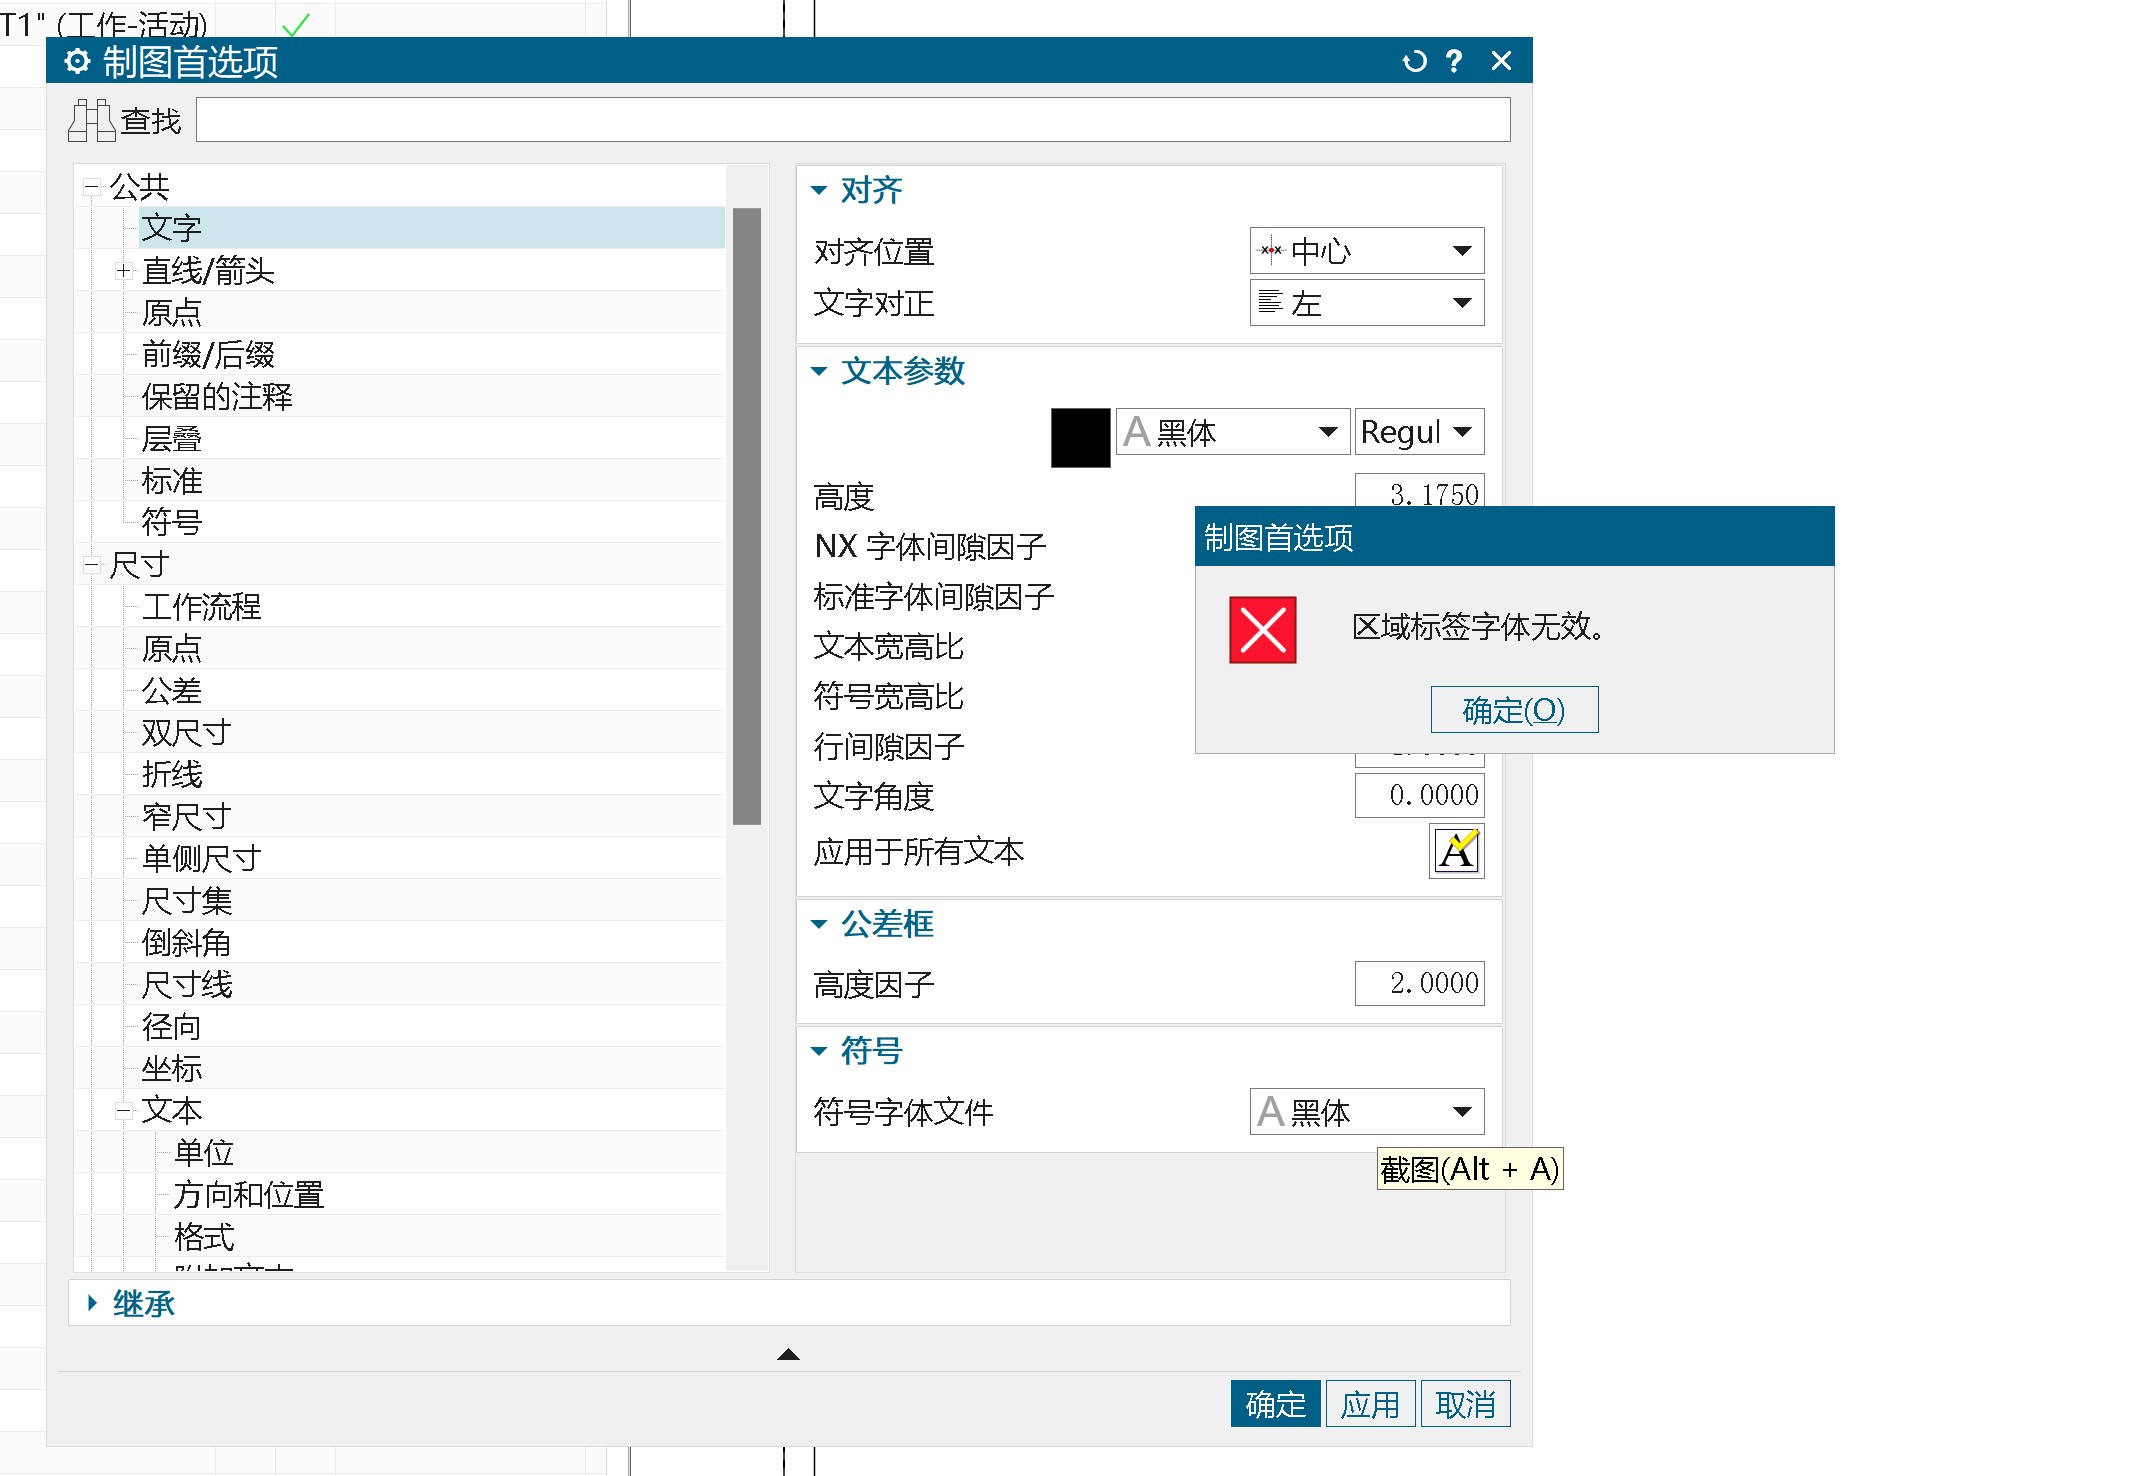Click the error/invalid icon in dialog
The height and width of the screenshot is (1476, 2151).
[x=1263, y=628]
